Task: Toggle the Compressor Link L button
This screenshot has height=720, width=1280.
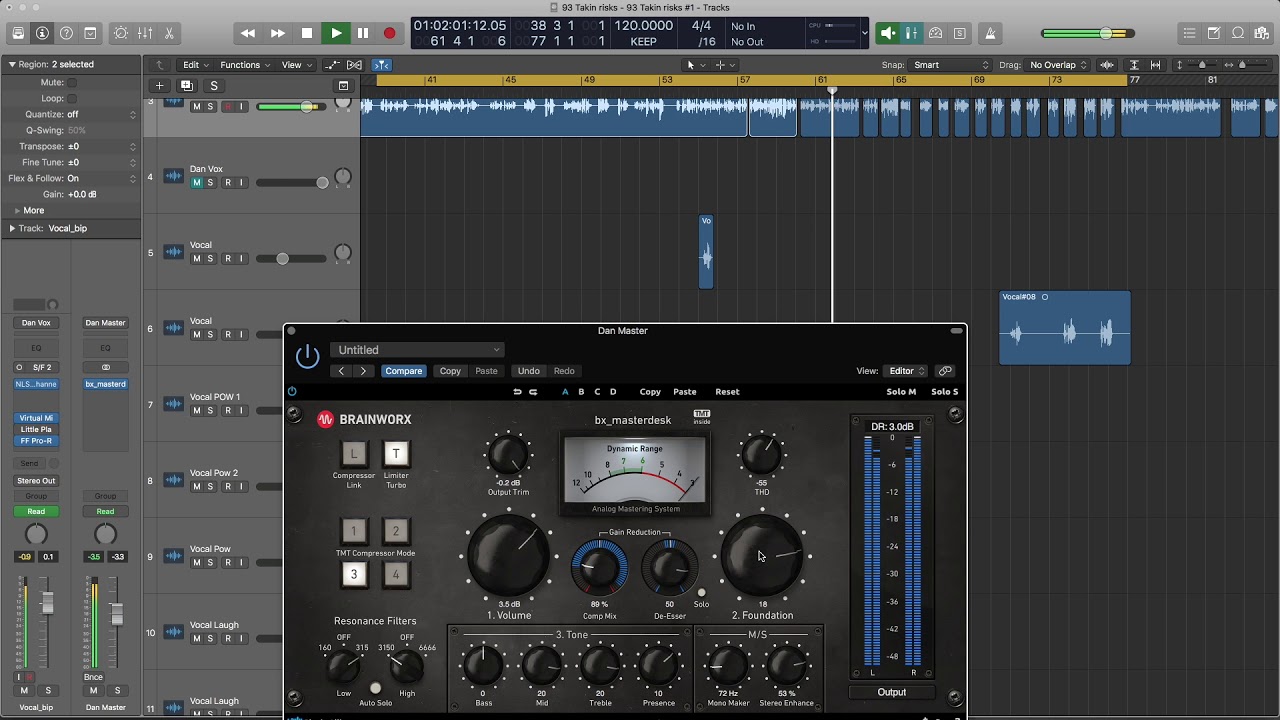Action: tap(353, 454)
